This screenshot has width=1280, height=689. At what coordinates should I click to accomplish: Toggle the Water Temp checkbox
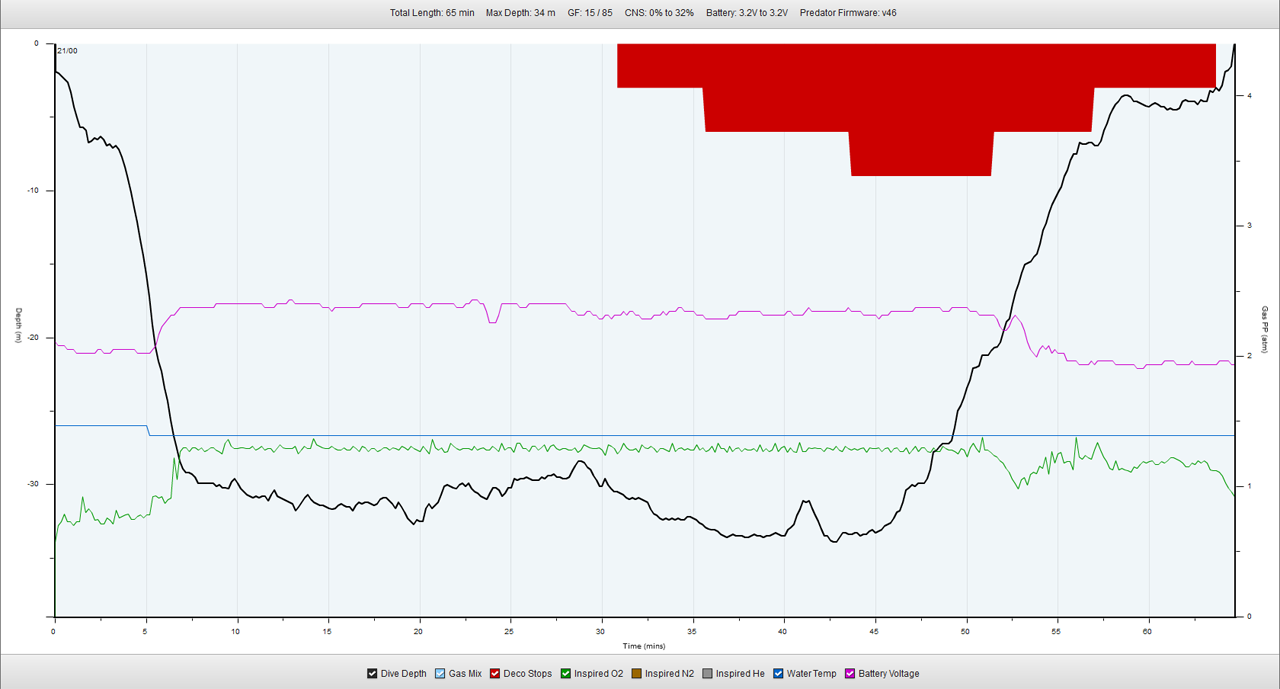(x=779, y=674)
